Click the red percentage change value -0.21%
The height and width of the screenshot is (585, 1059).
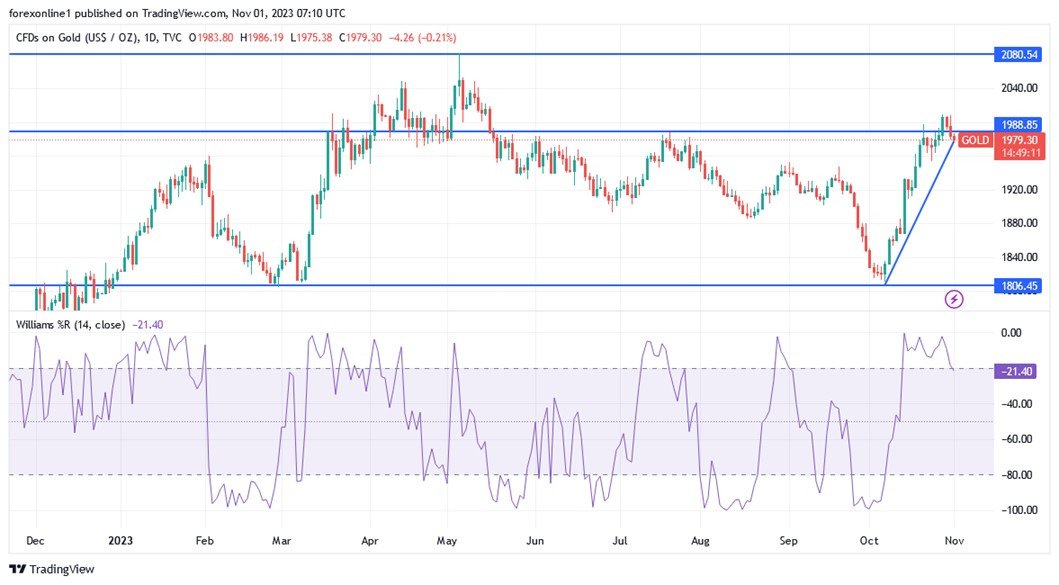coord(437,36)
